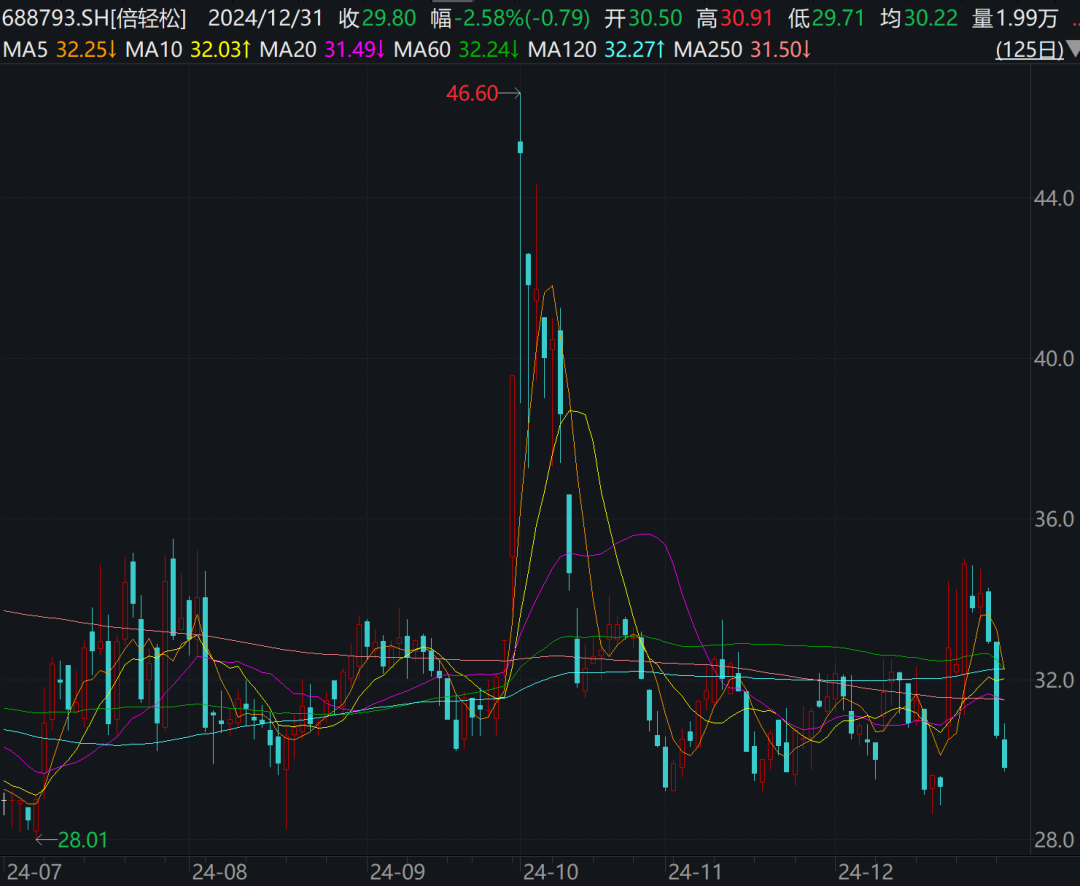Select the closing price 收29.80
Image resolution: width=1080 pixels, height=886 pixels.
tap(377, 18)
